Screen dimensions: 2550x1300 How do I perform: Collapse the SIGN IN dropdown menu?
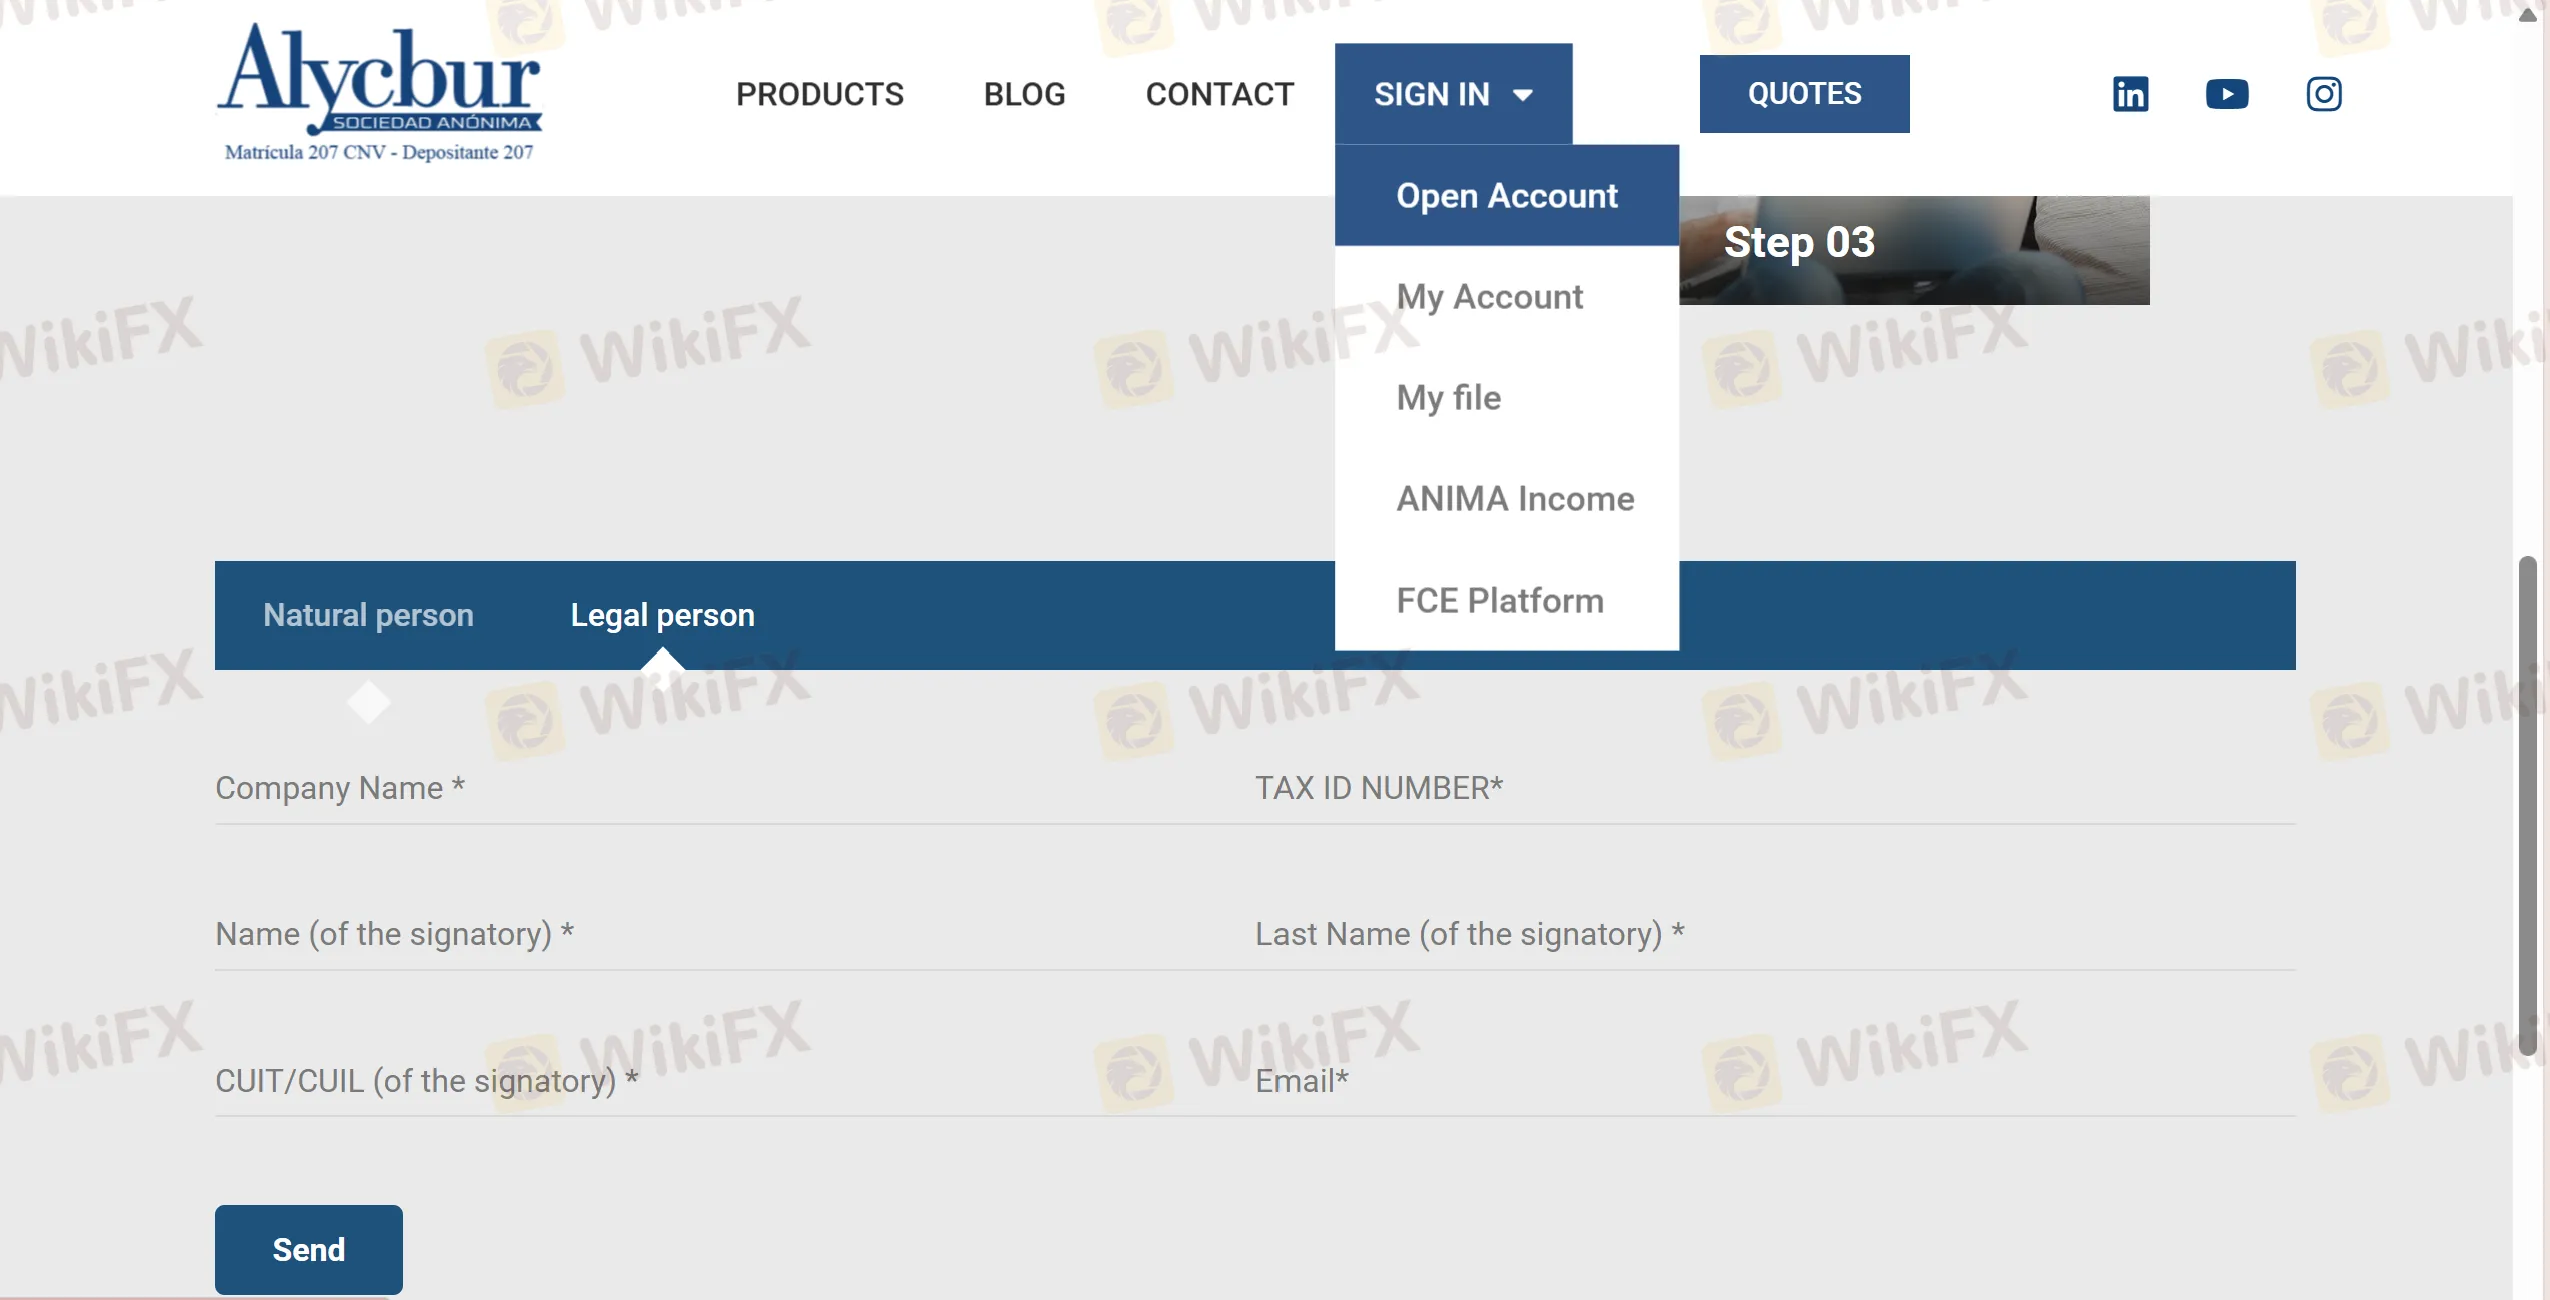coord(1452,94)
